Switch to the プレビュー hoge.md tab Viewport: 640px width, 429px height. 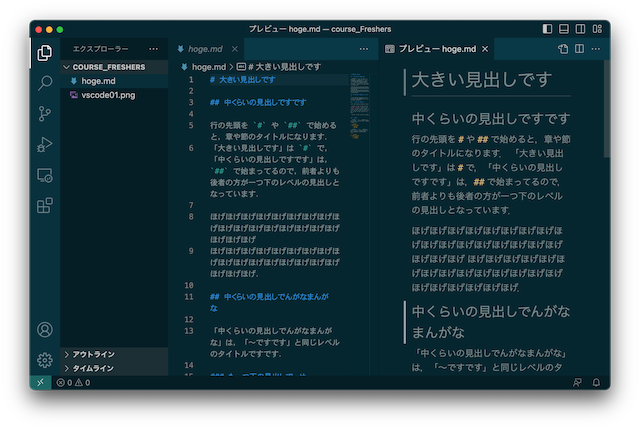point(437,49)
